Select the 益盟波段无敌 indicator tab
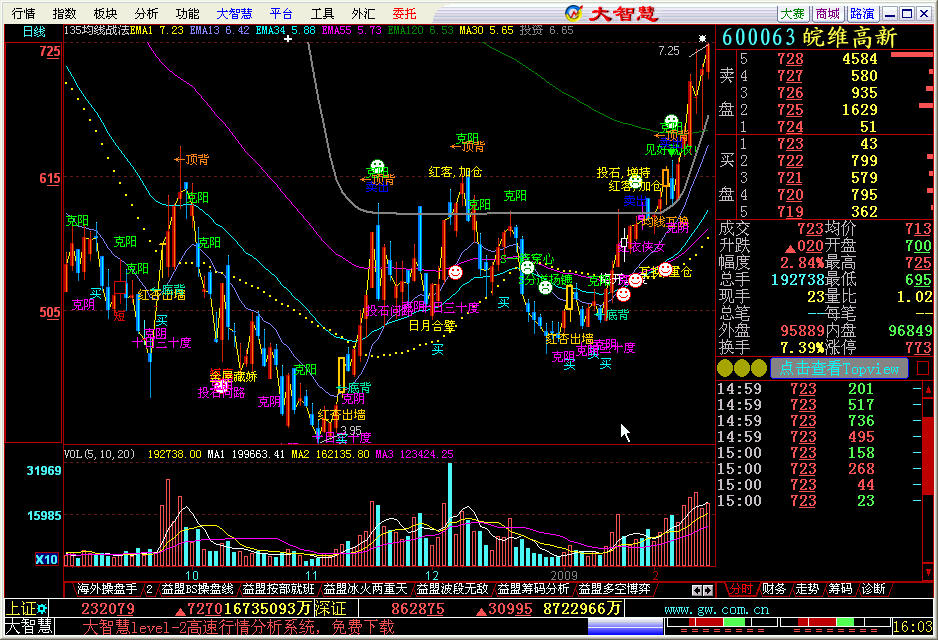This screenshot has height=640, width=938. [x=452, y=589]
